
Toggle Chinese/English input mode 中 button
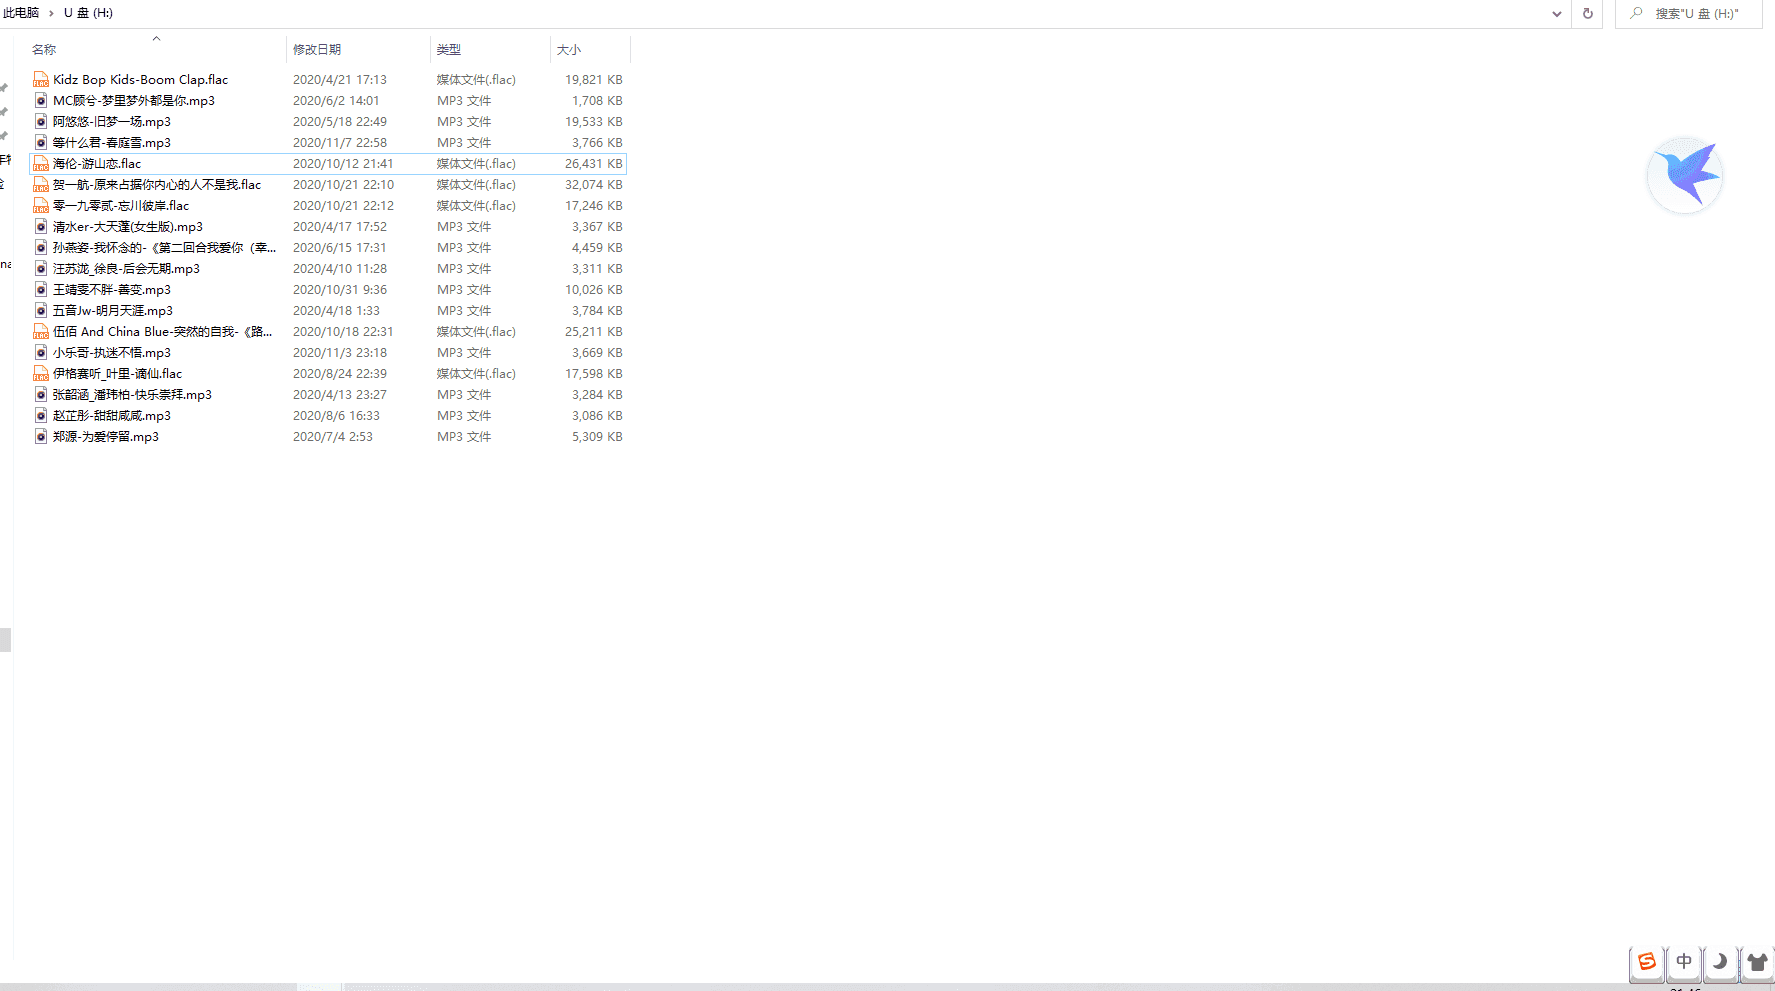pos(1684,962)
